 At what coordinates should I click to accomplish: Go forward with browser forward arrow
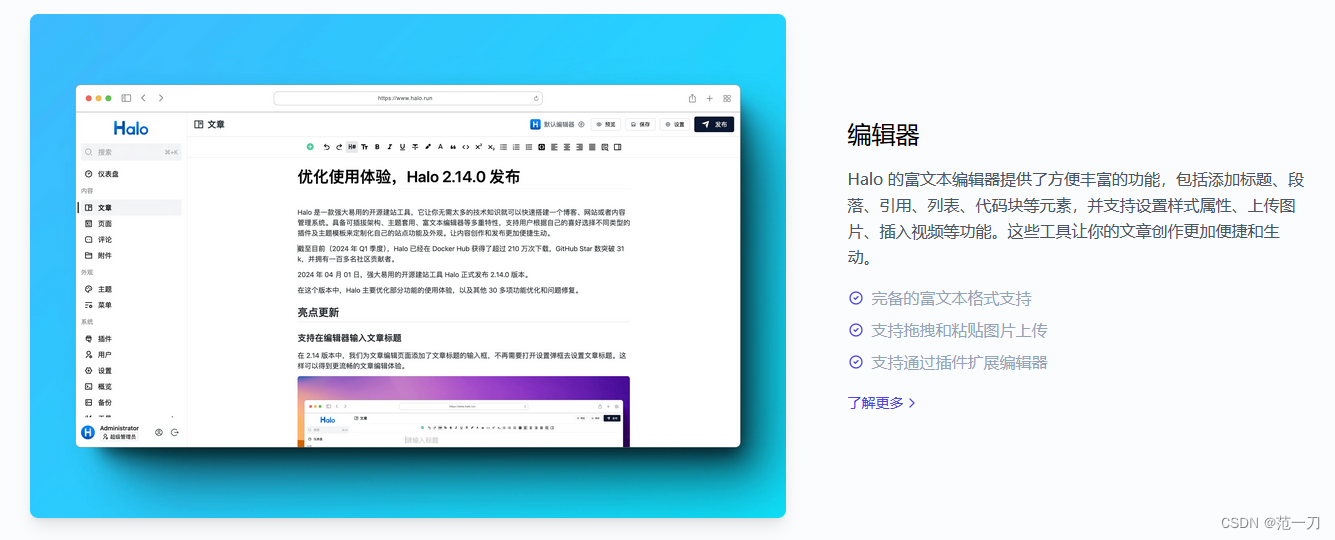(161, 98)
